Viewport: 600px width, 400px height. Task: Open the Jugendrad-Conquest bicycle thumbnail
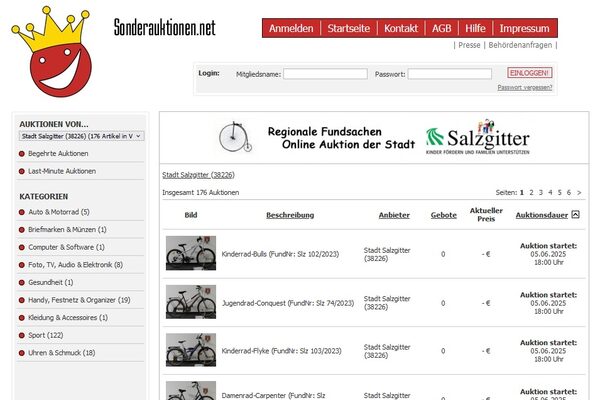click(x=190, y=301)
